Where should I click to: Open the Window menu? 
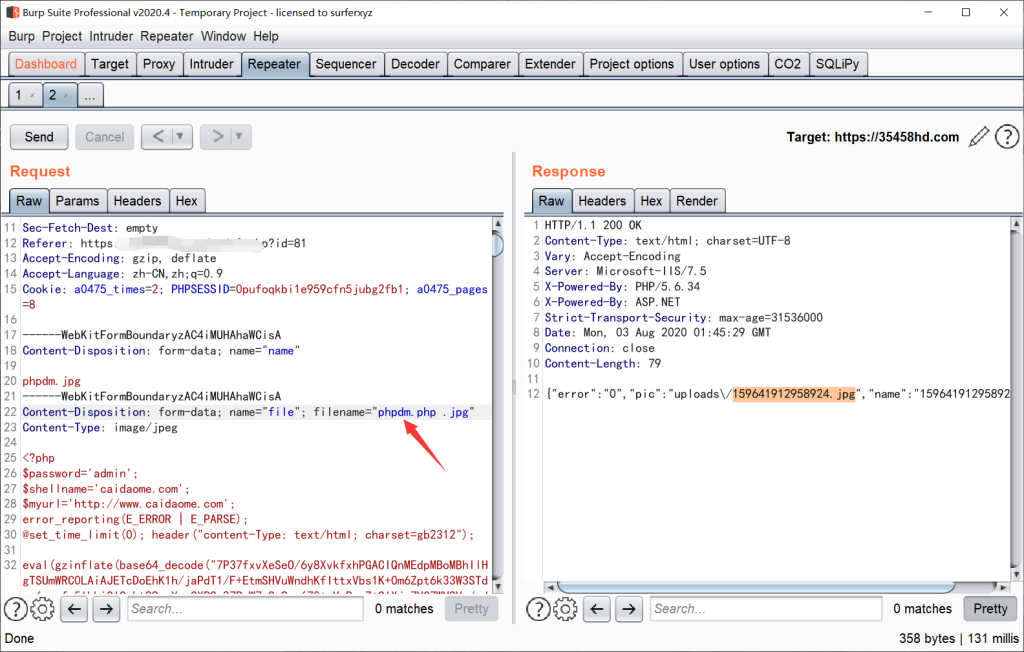point(223,37)
